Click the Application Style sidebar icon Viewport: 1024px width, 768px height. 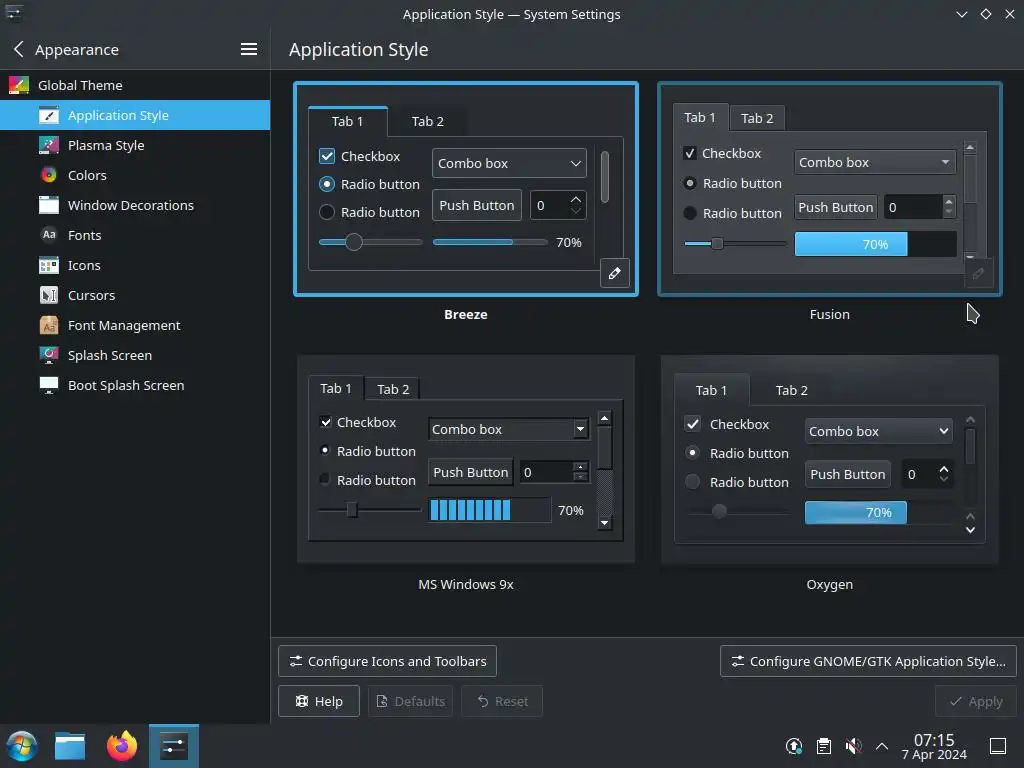click(x=49, y=115)
